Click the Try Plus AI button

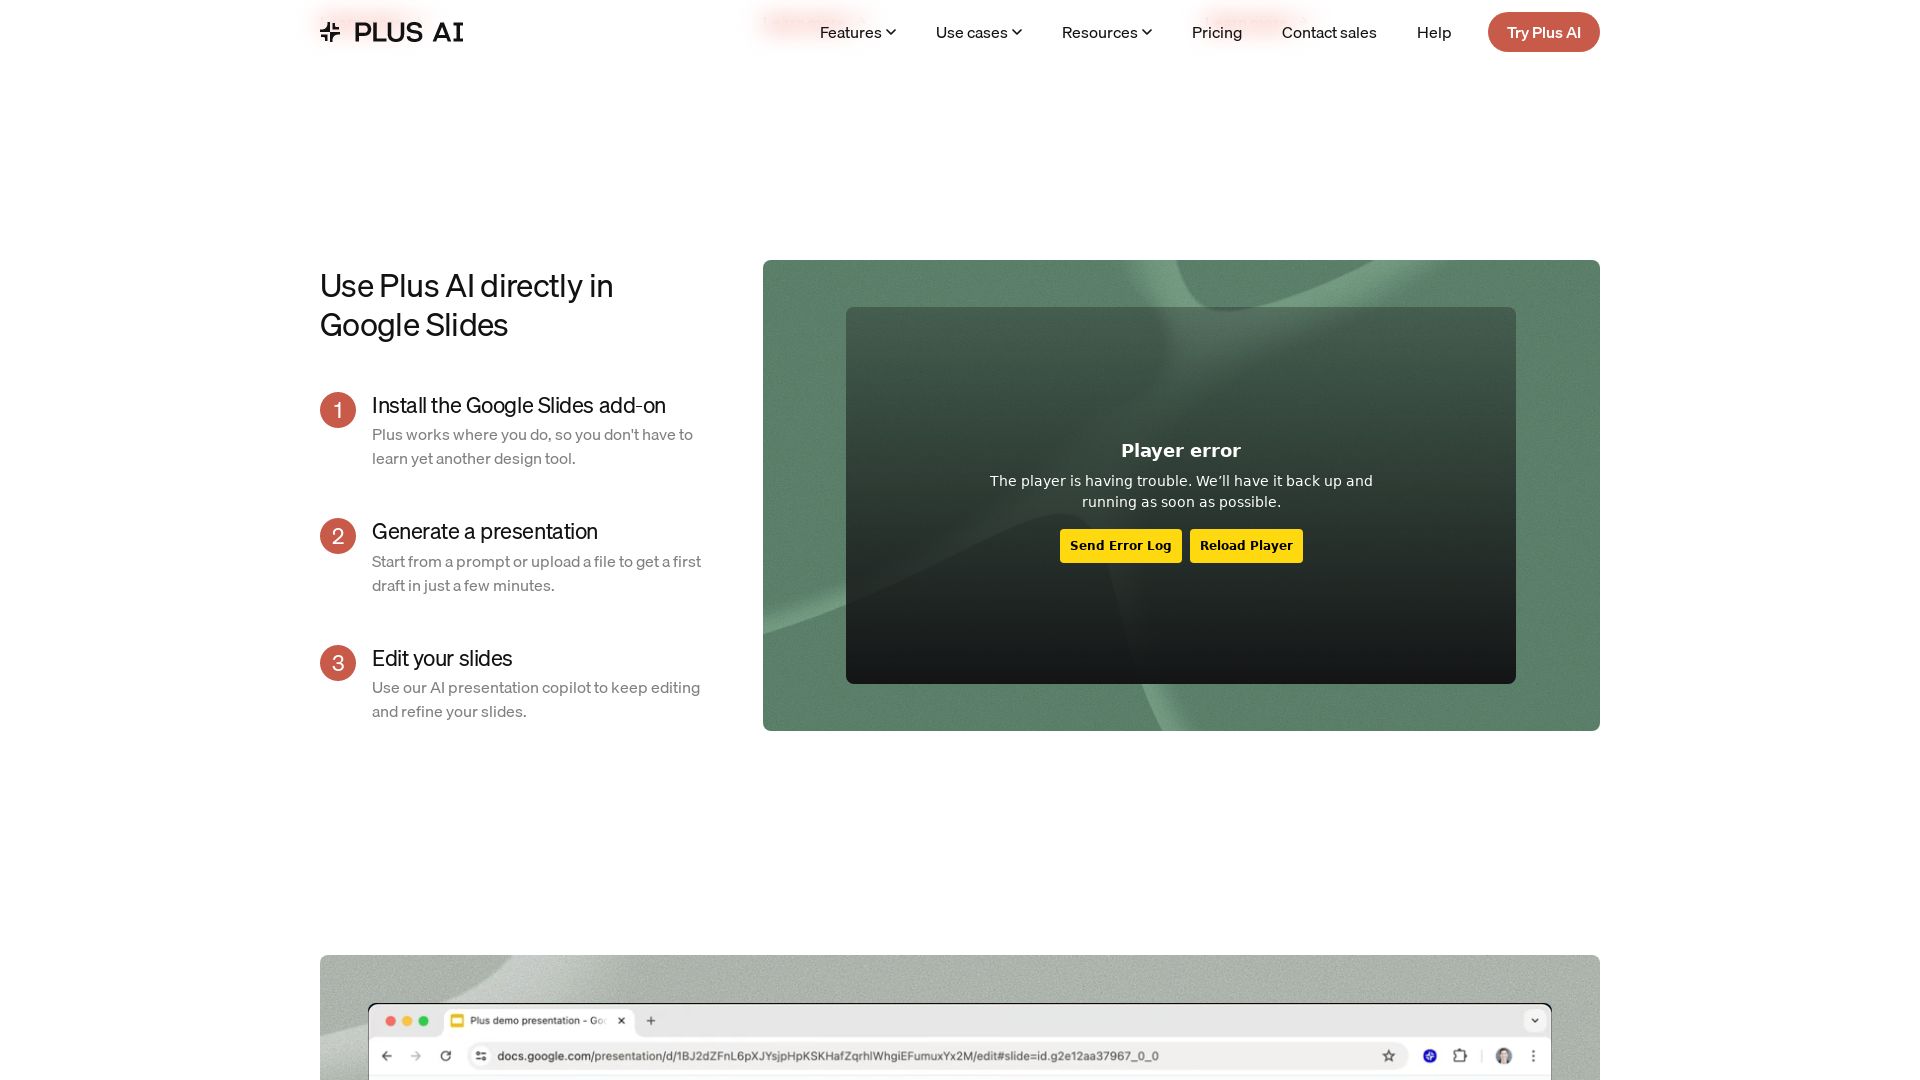coord(1543,32)
